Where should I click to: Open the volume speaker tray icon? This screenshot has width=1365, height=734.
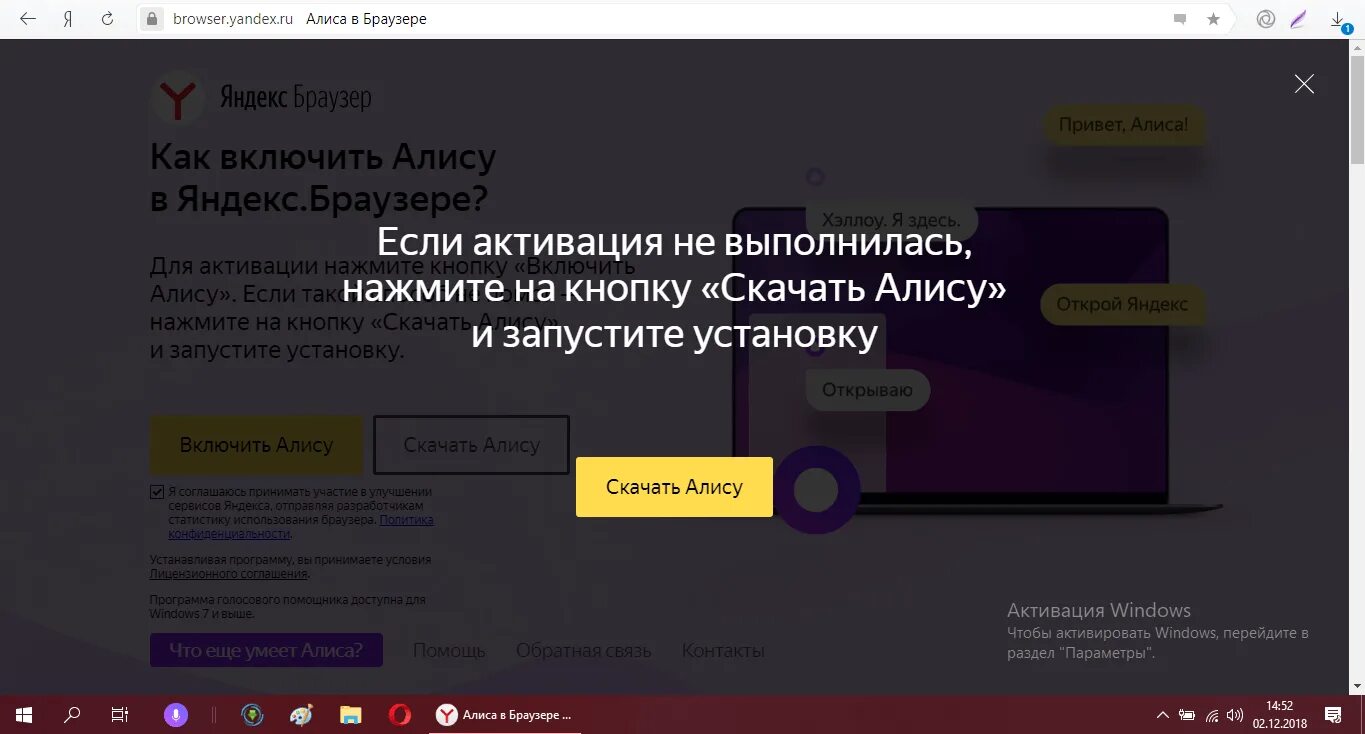(x=1236, y=715)
